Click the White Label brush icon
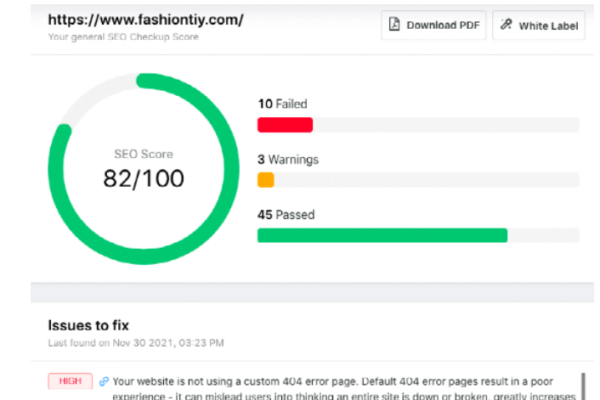 [x=506, y=24]
